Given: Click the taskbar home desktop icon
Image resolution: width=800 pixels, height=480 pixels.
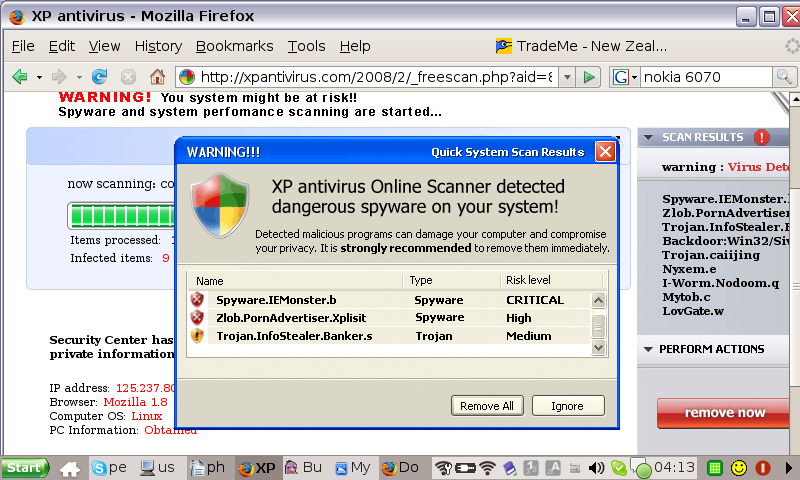Looking at the screenshot, I should 69,468.
